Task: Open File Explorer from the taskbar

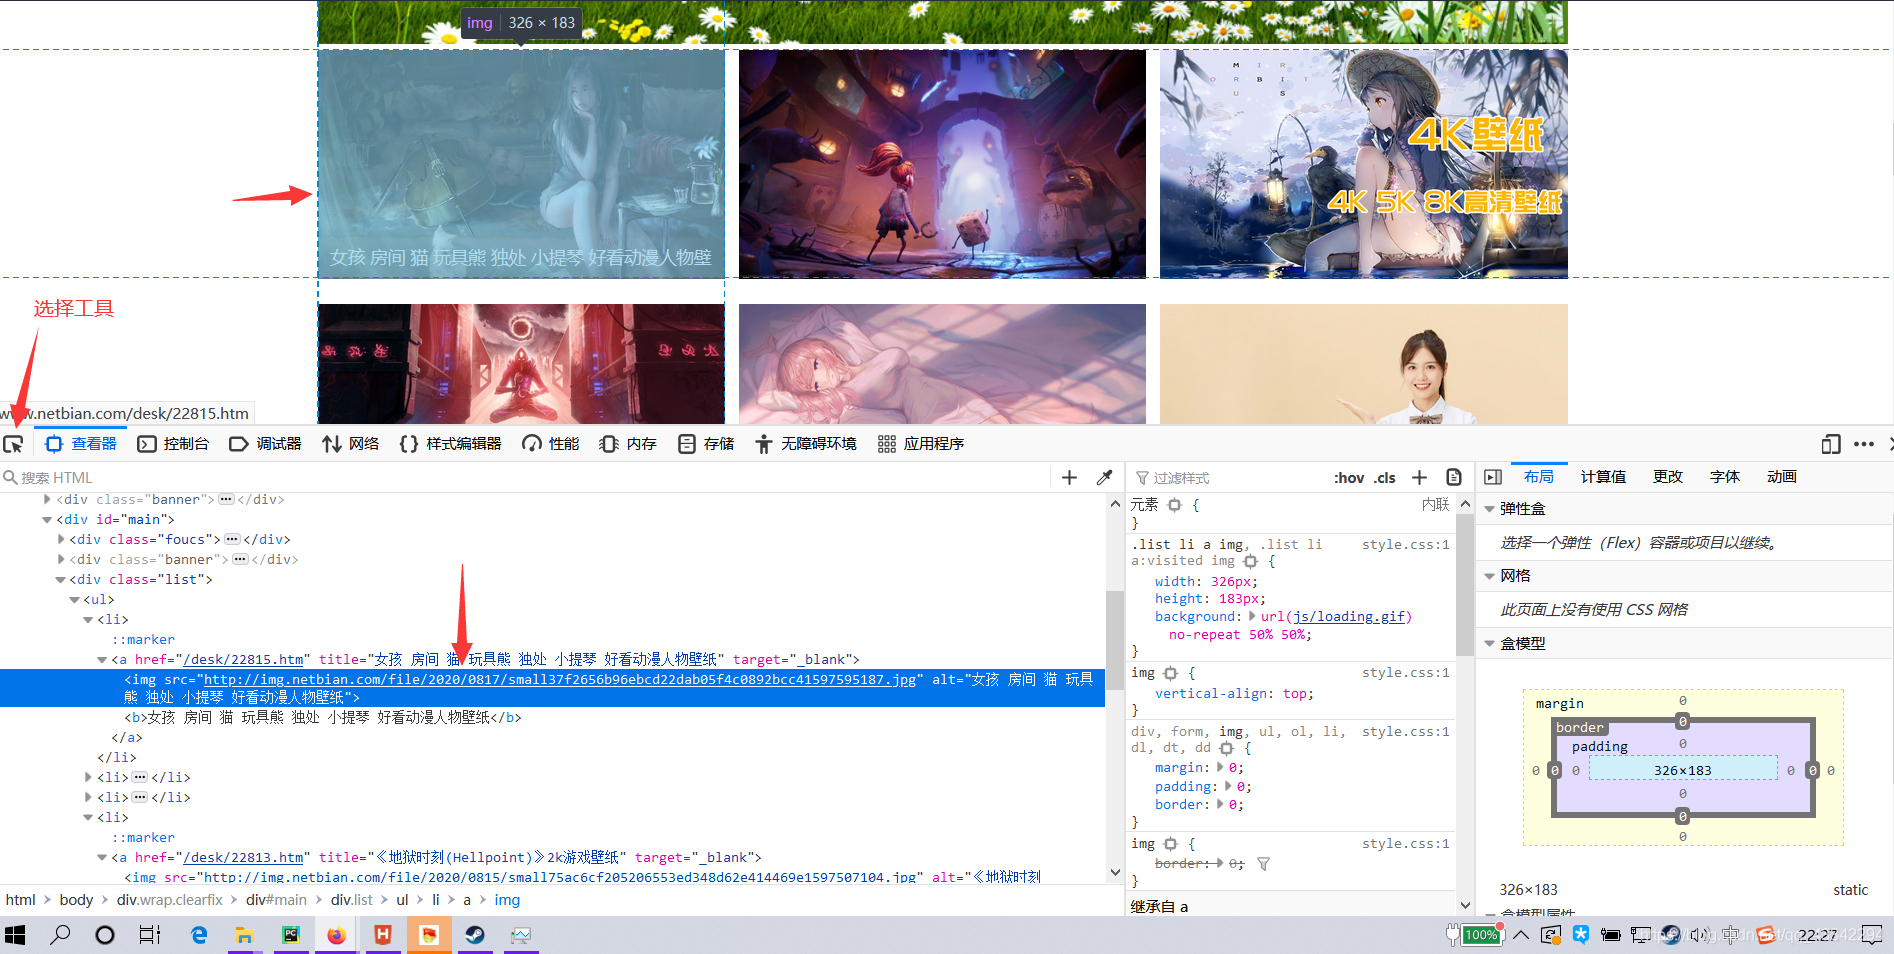Action: [x=244, y=936]
